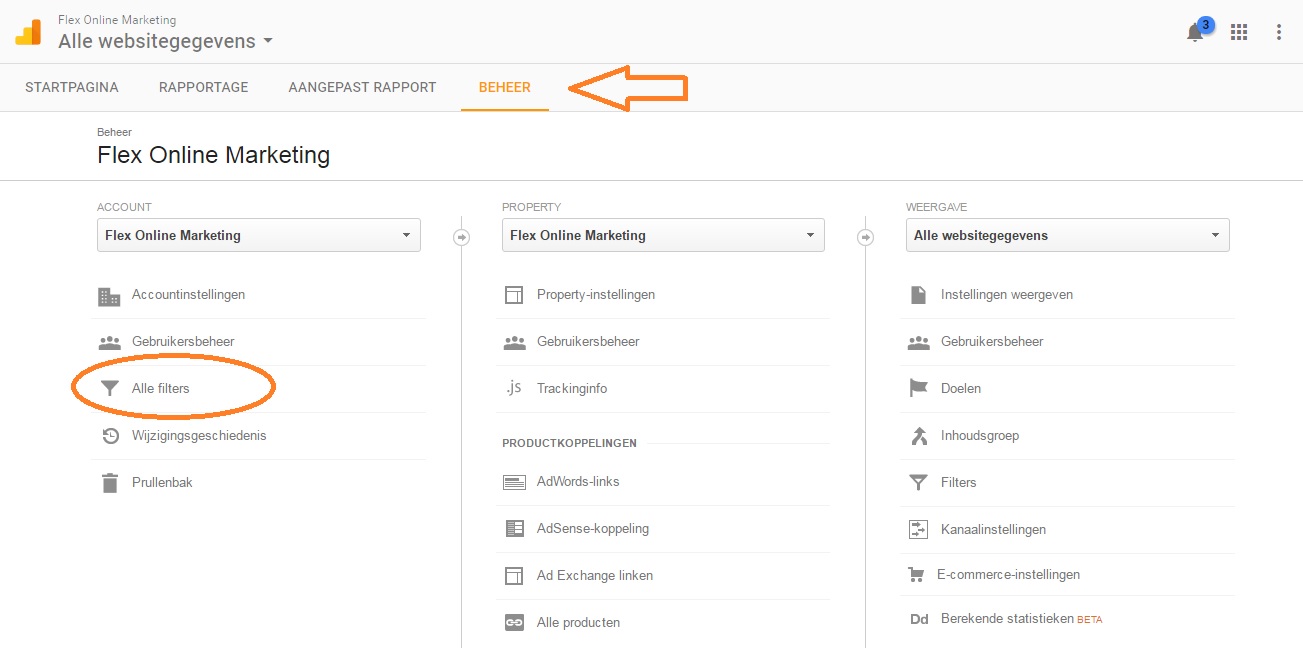Click the PRODUCTKOPPELINGEN section label
This screenshot has height=648, width=1303.
569,443
